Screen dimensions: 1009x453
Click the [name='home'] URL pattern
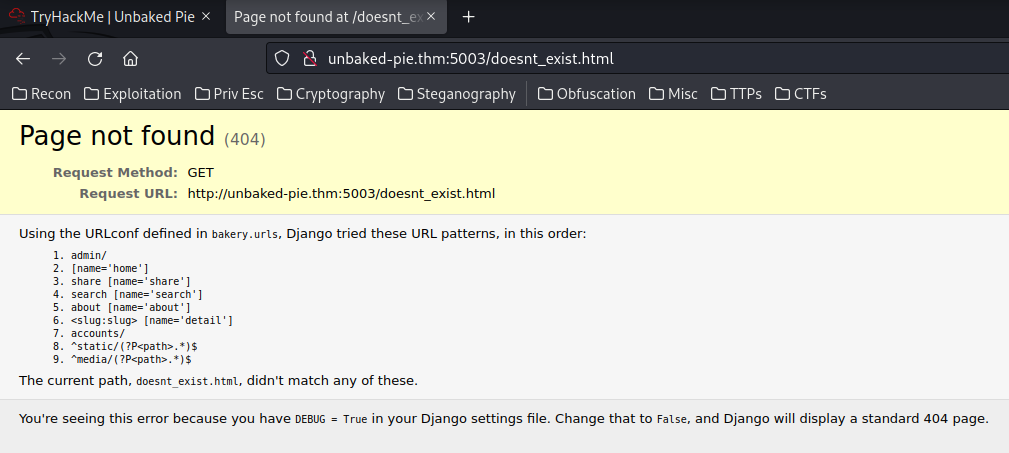coord(110,268)
